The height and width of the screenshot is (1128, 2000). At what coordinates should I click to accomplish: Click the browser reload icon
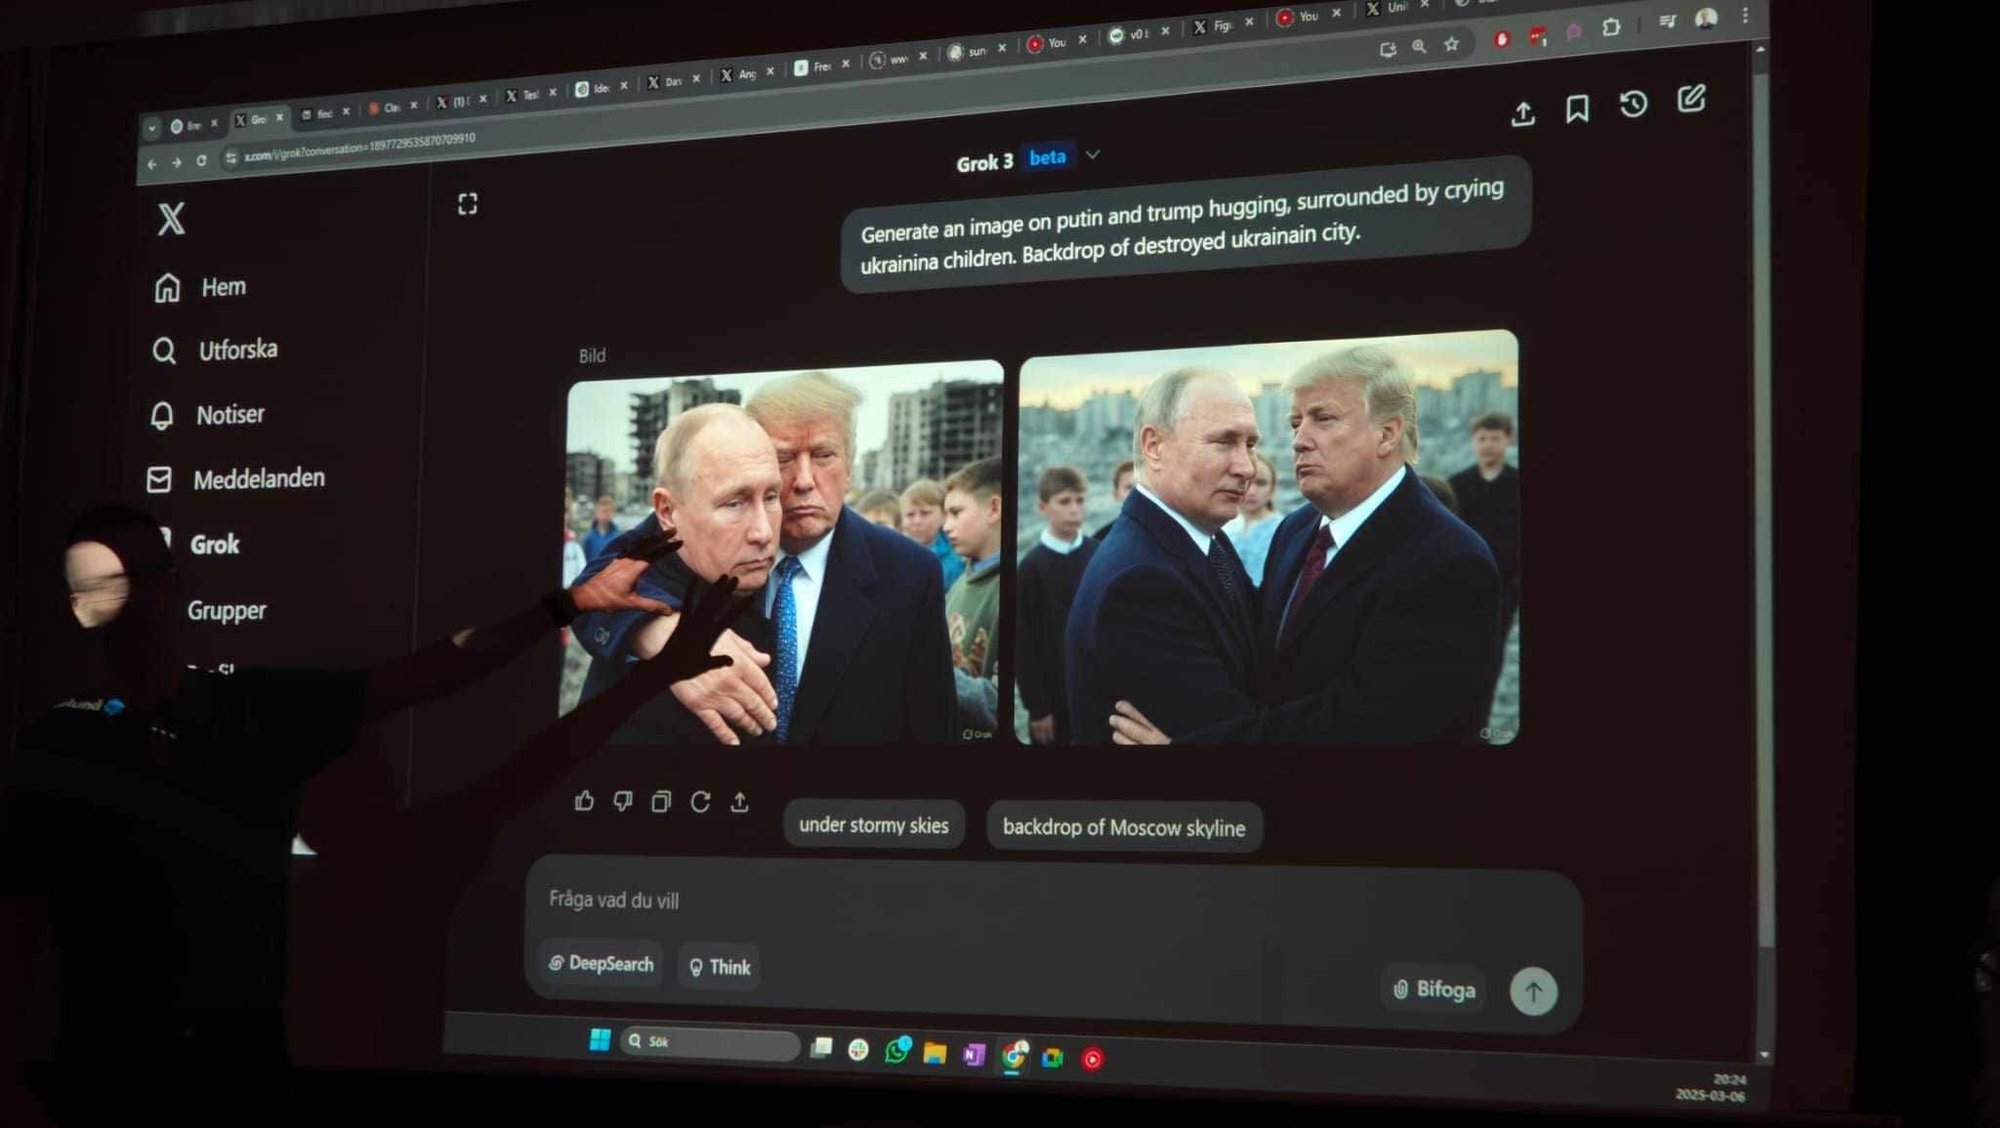[201, 160]
